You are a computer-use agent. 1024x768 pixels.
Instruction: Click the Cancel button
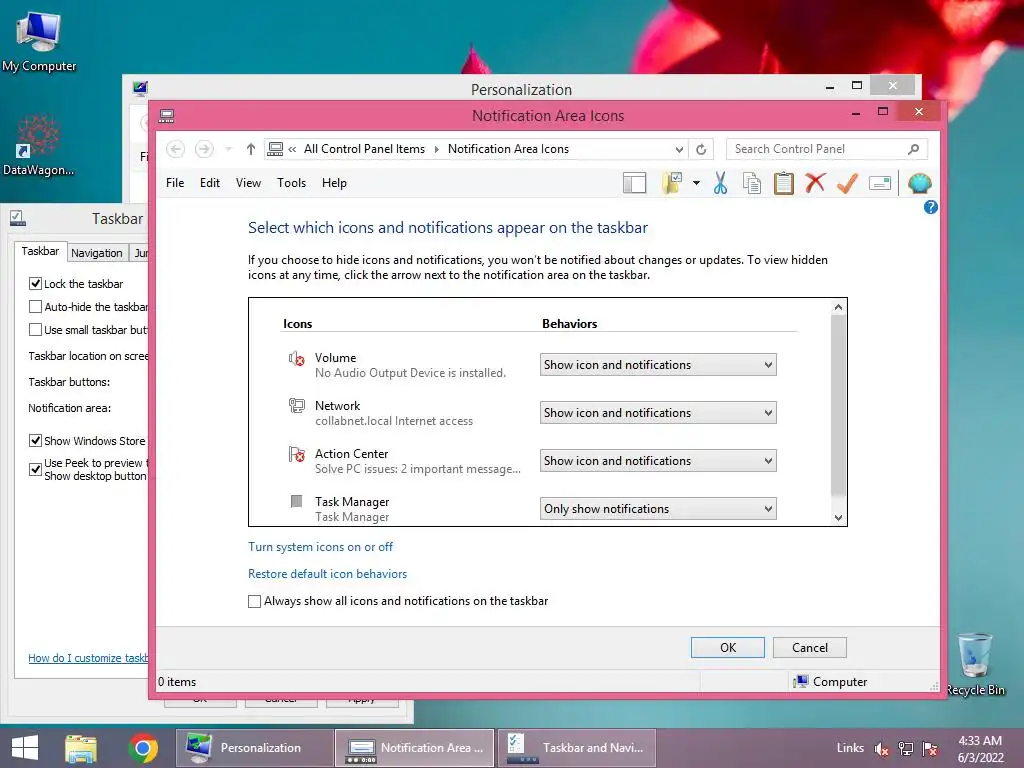click(810, 647)
